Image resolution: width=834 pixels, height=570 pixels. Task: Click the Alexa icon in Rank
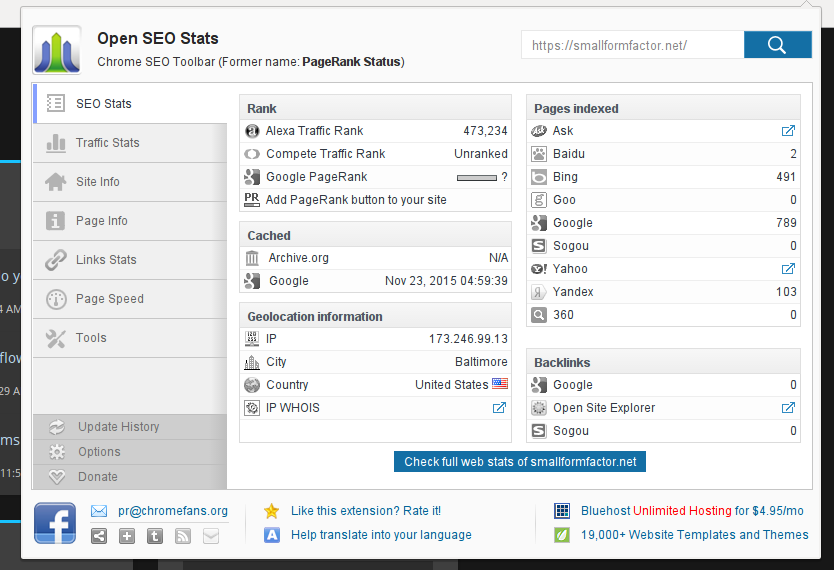pos(252,131)
